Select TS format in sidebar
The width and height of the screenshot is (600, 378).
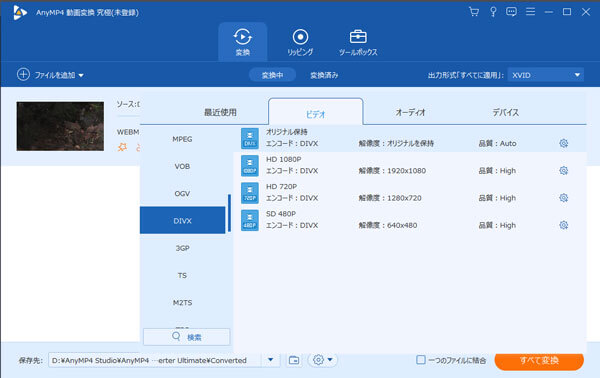pos(183,275)
